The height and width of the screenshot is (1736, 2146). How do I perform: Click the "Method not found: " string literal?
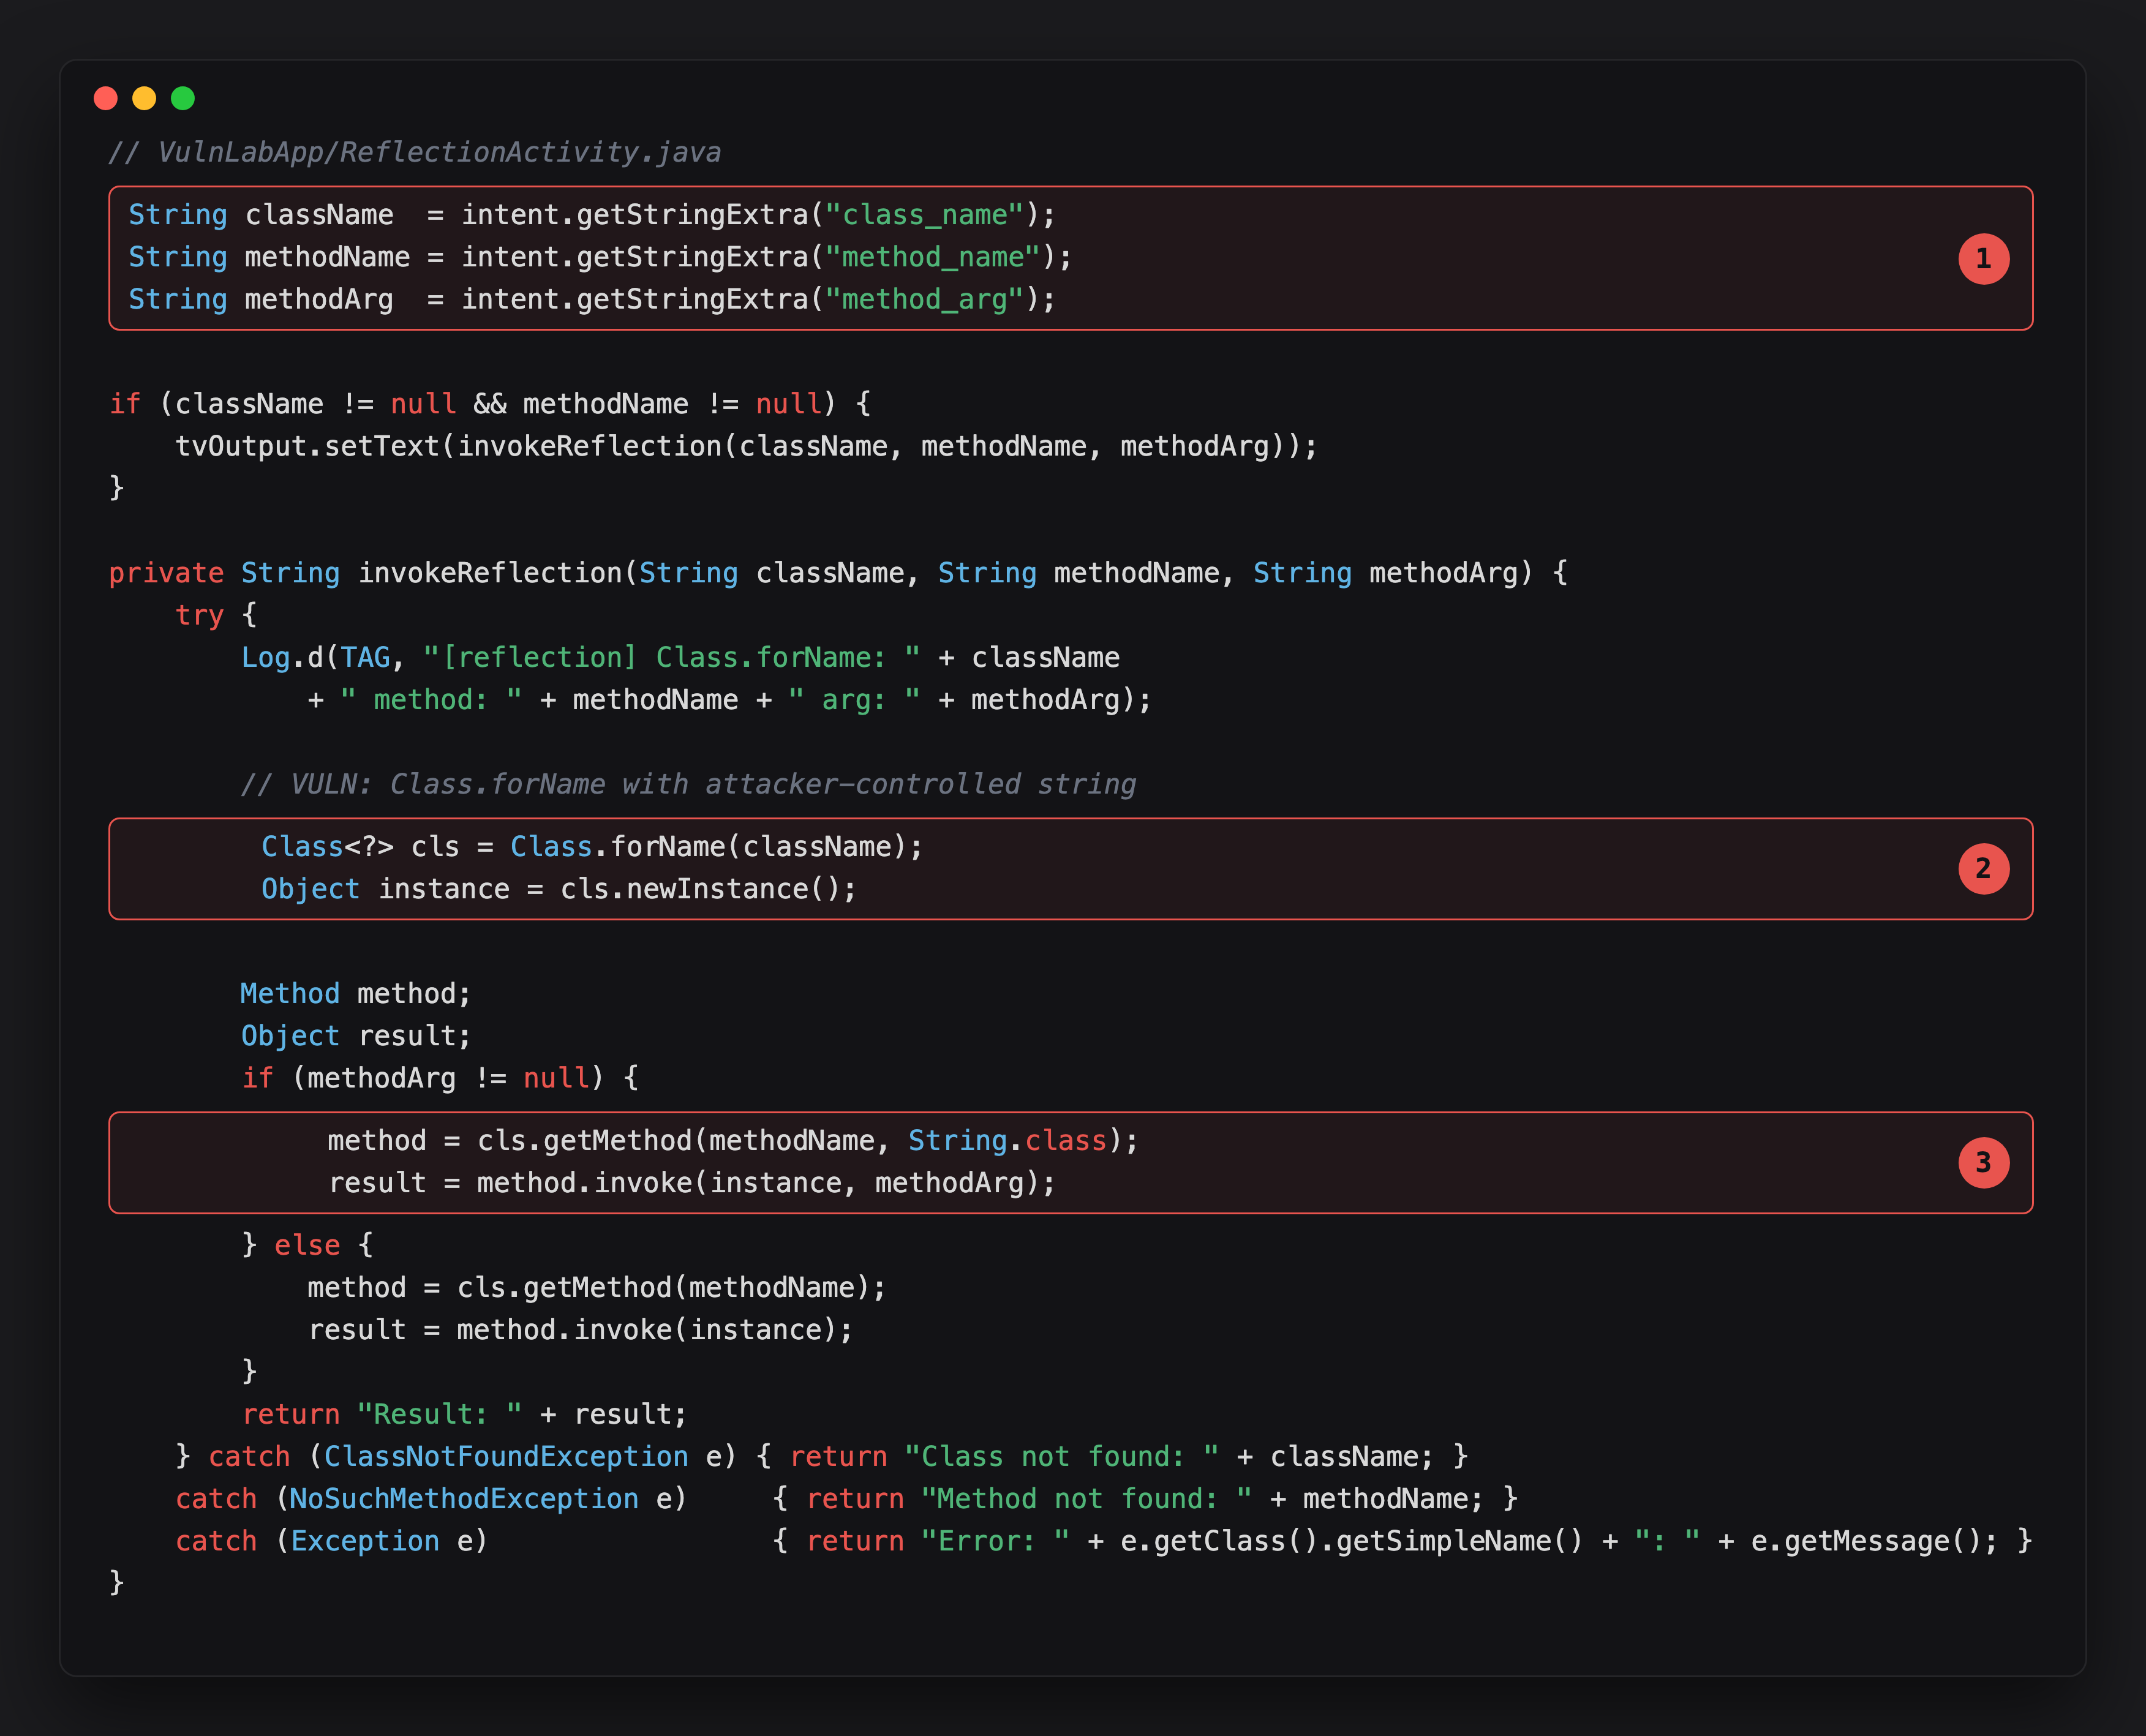pyautogui.click(x=1086, y=1498)
